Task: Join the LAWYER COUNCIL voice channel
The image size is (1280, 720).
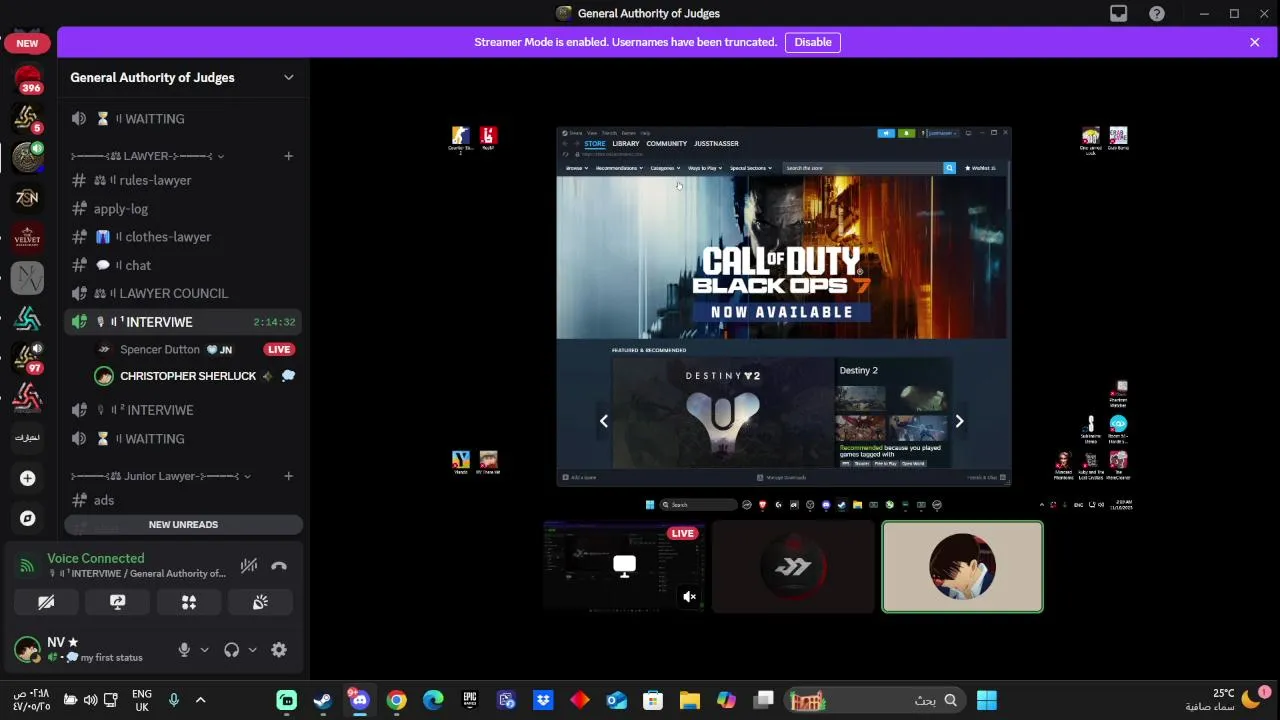Action: (x=183, y=293)
